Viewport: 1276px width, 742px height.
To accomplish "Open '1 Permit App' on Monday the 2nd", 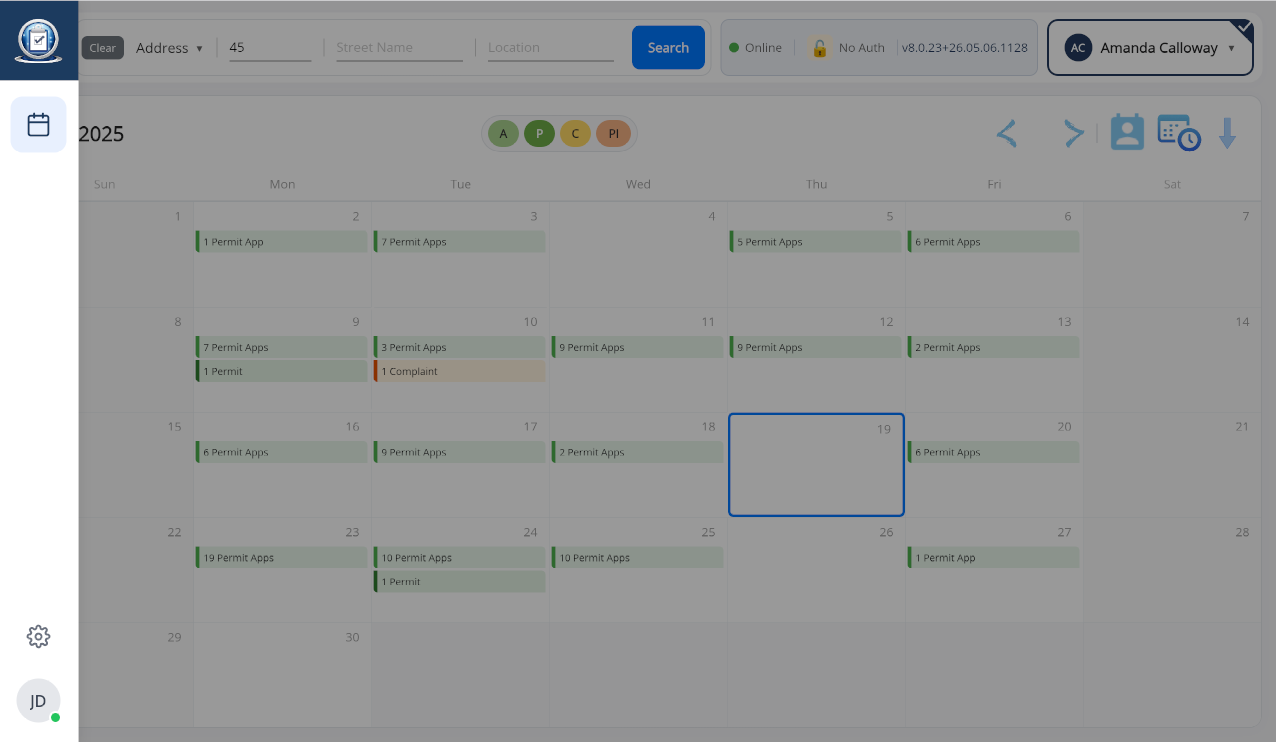I will (x=281, y=242).
